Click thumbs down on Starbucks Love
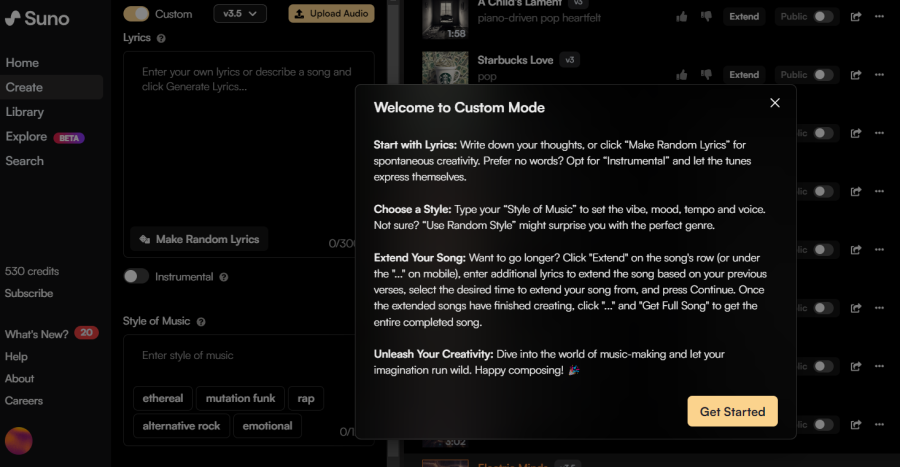The height and width of the screenshot is (467, 900). [706, 75]
